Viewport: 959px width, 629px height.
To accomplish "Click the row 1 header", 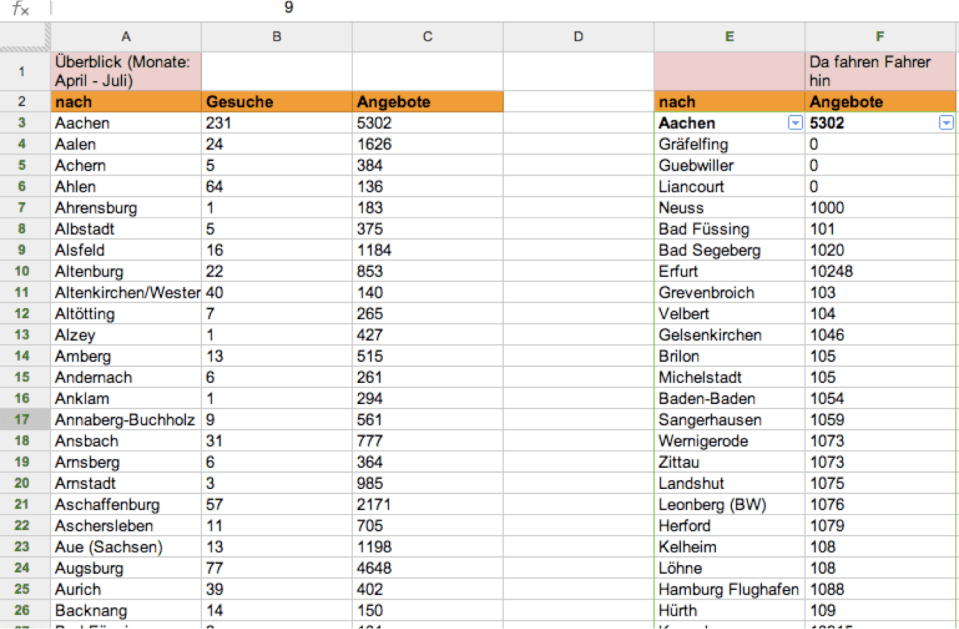I will [x=24, y=72].
